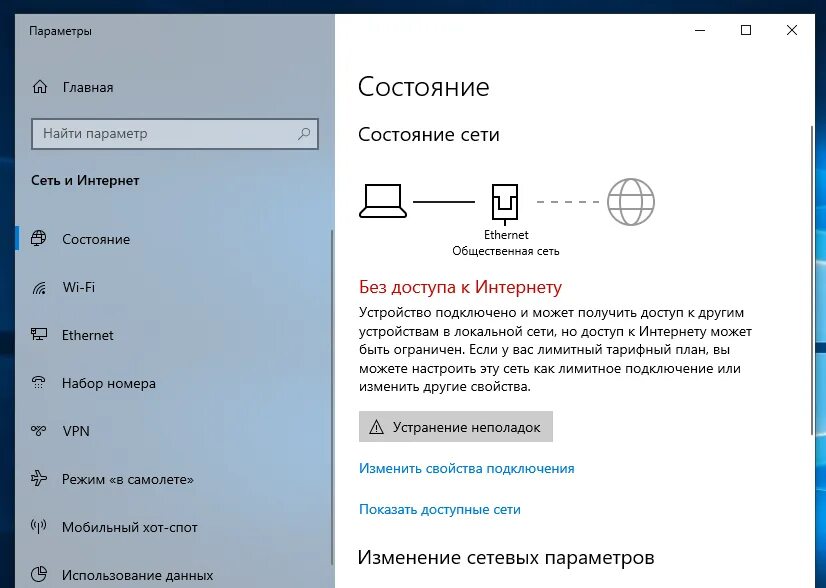Open VPN settings label

click(x=76, y=431)
